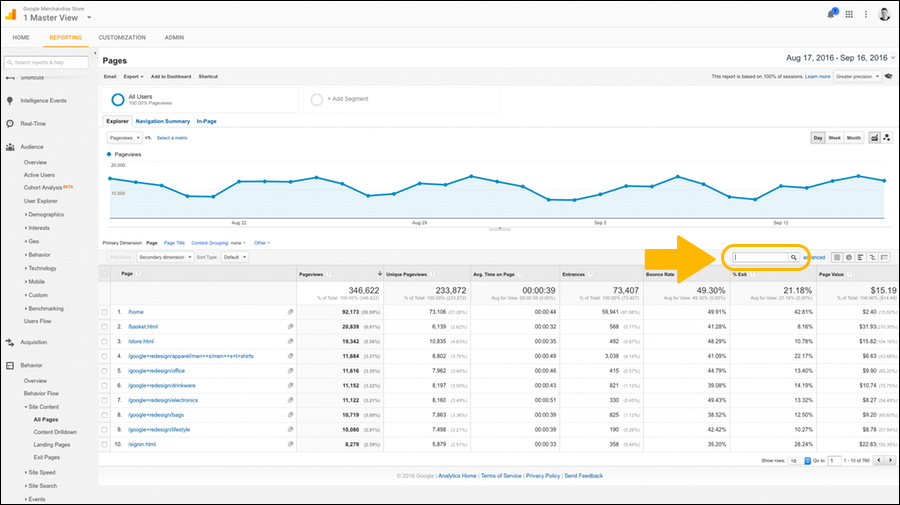
Task: Click the Audience people icon
Action: (x=10, y=147)
